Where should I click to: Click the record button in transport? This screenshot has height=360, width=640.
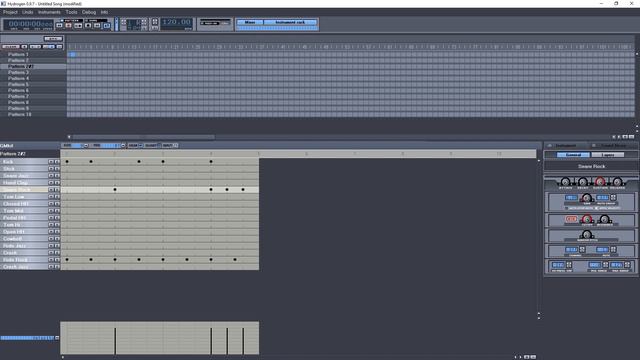[x=68, y=25]
